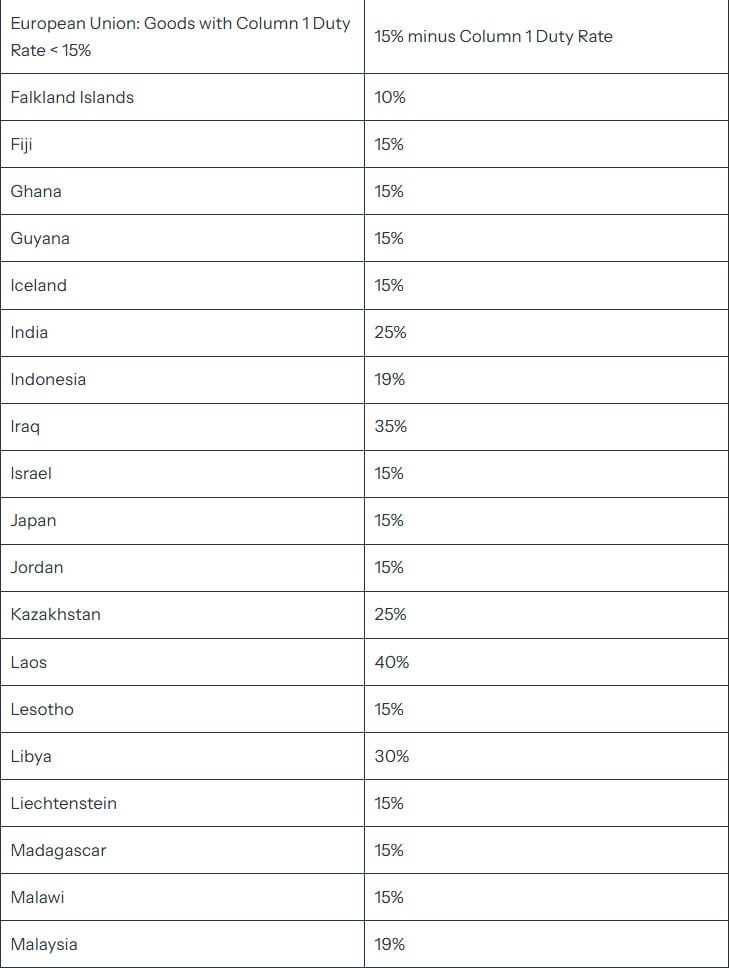Click the Jordan country name
Image resolution: width=730 pixels, height=968 pixels.
tap(37, 567)
